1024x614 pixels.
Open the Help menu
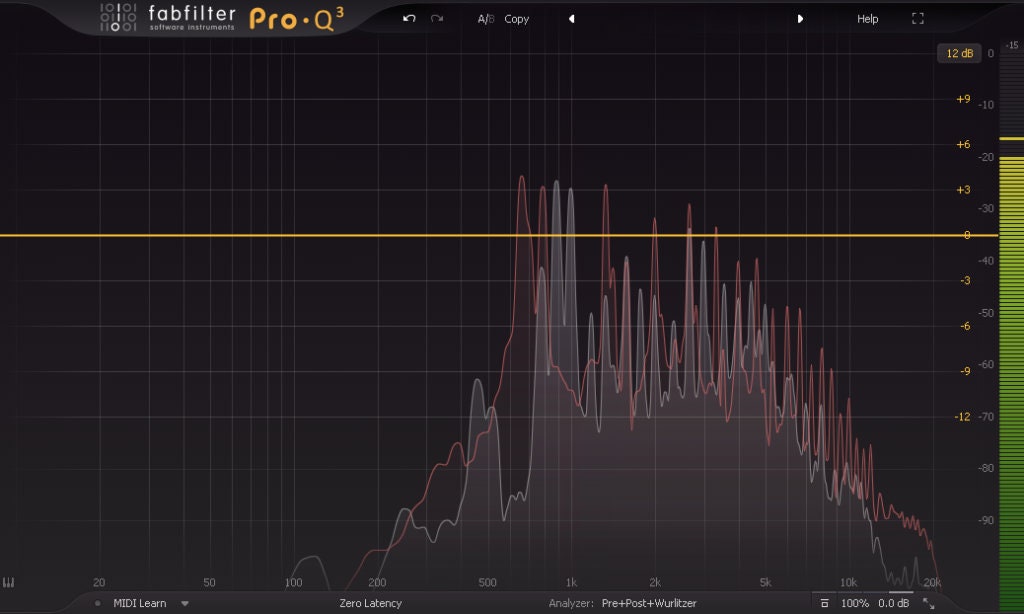(867, 19)
